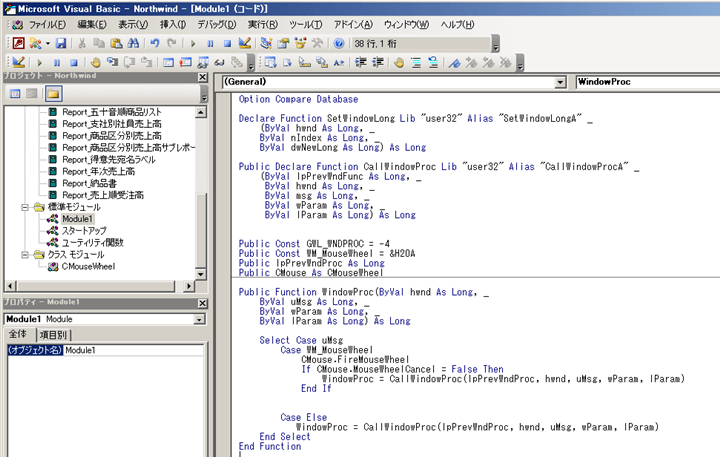Click the Help question mark icon
Screen dimensions: 720x457
(x=339, y=44)
